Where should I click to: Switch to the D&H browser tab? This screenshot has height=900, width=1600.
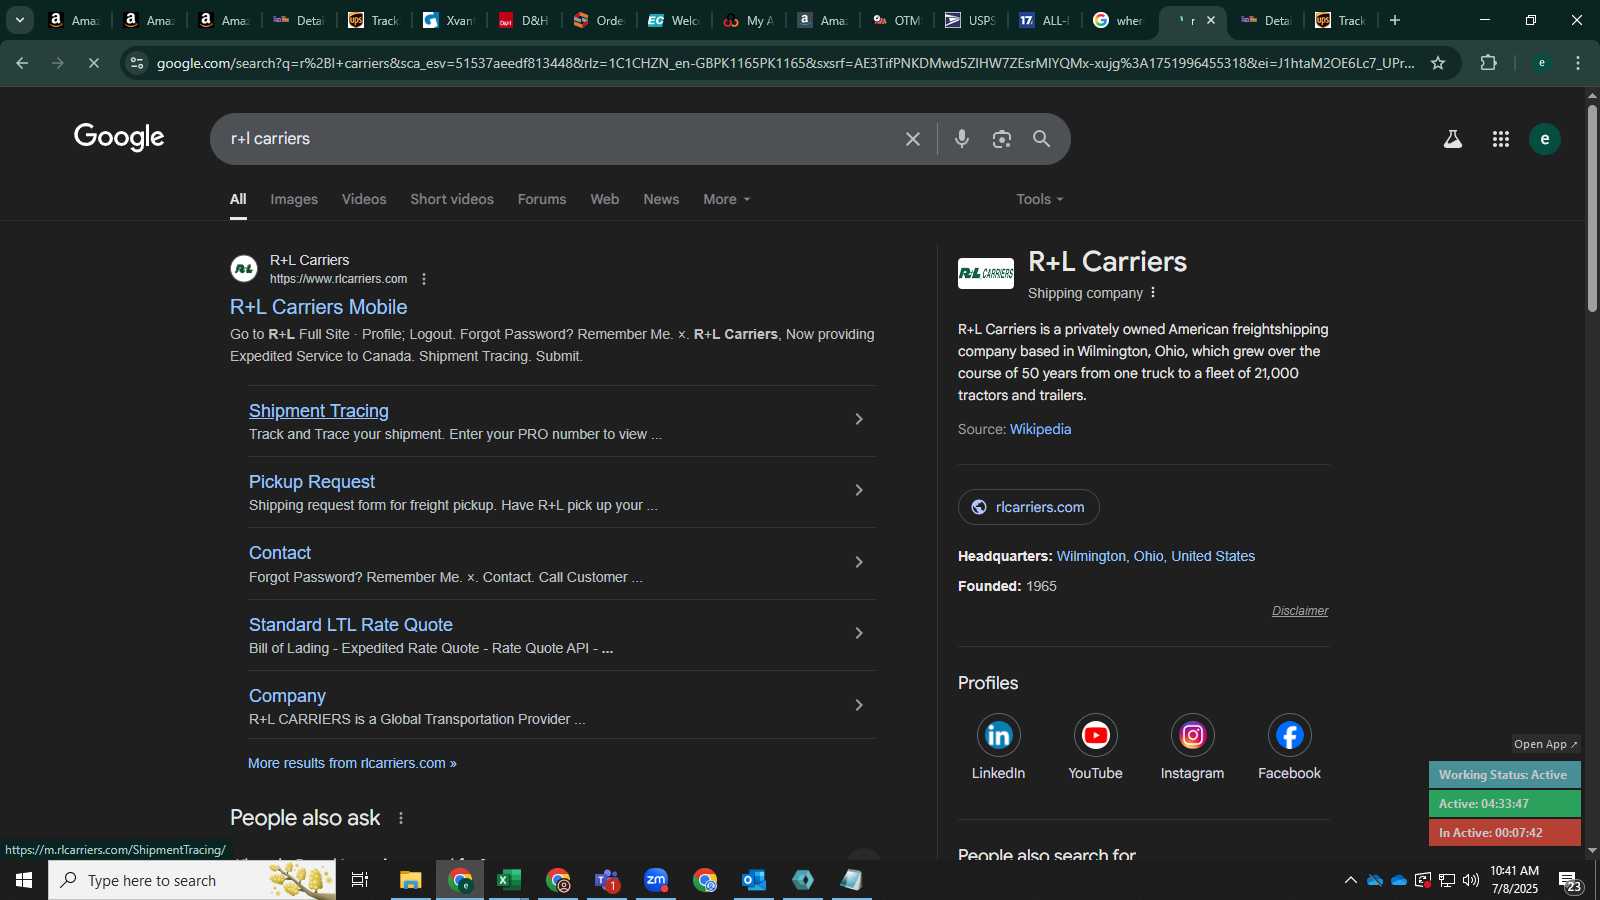(524, 20)
